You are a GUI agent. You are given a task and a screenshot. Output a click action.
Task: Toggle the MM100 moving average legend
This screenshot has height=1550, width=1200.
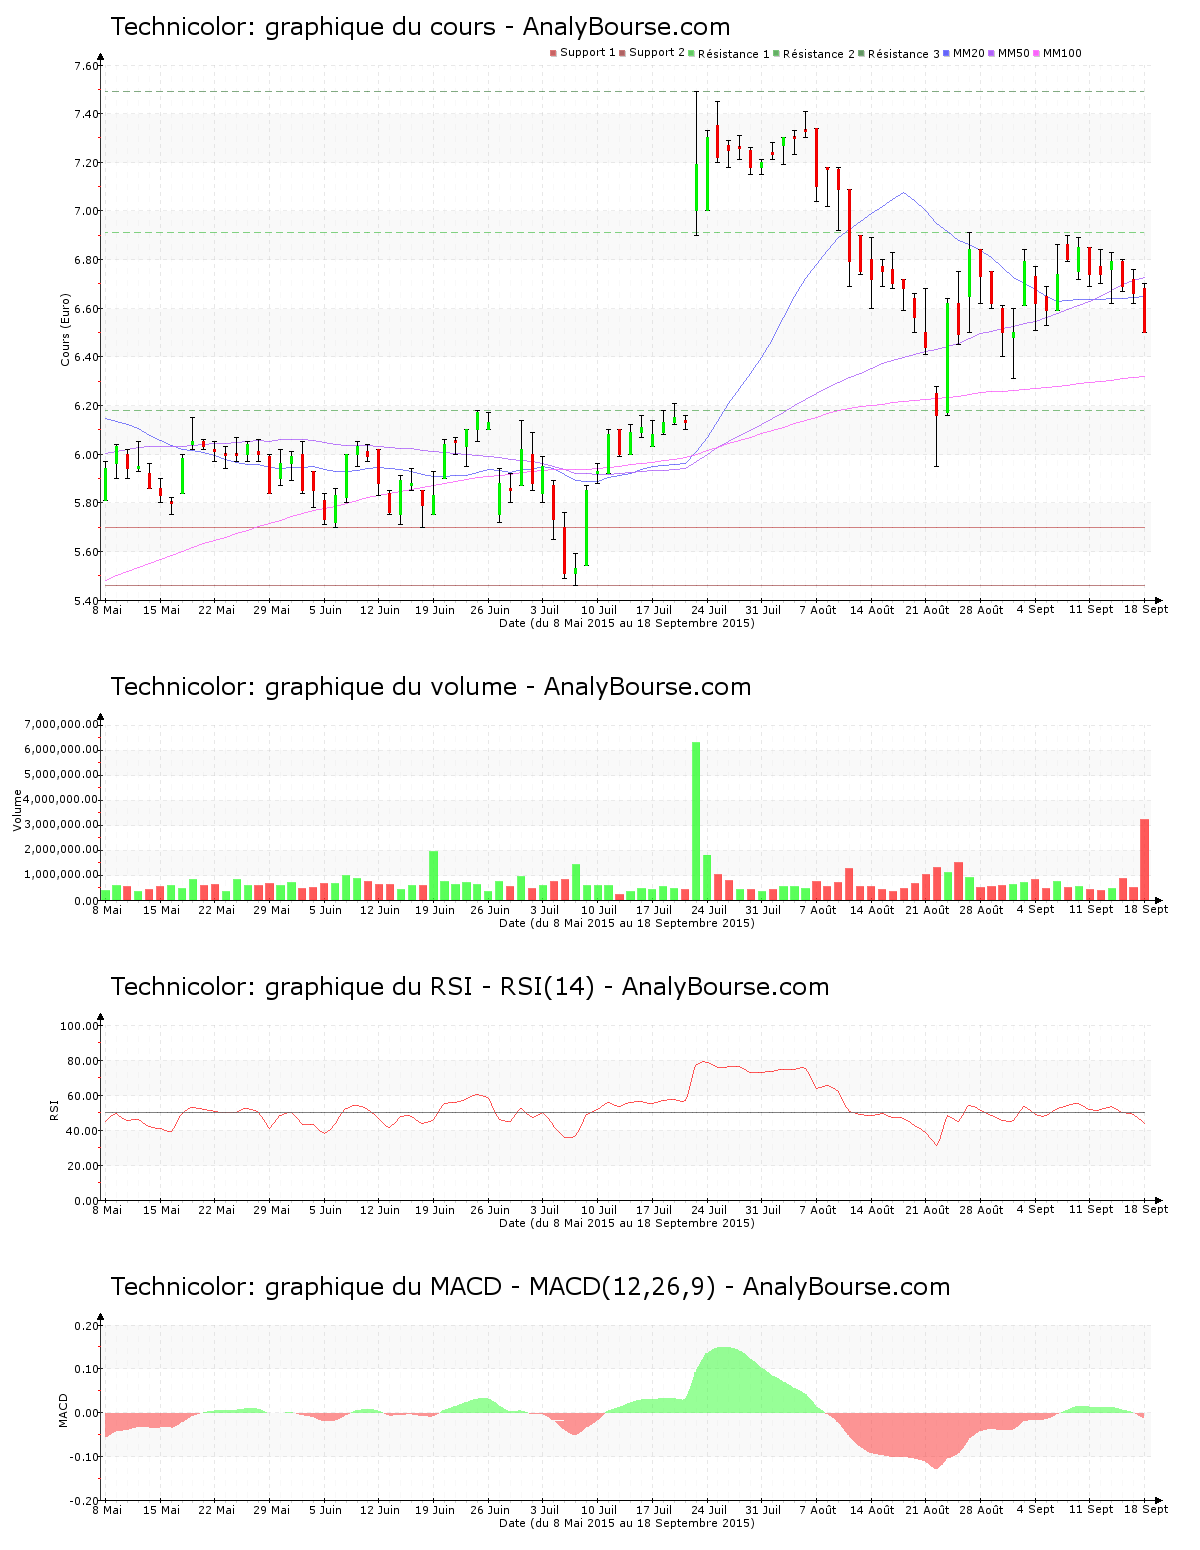1061,53
